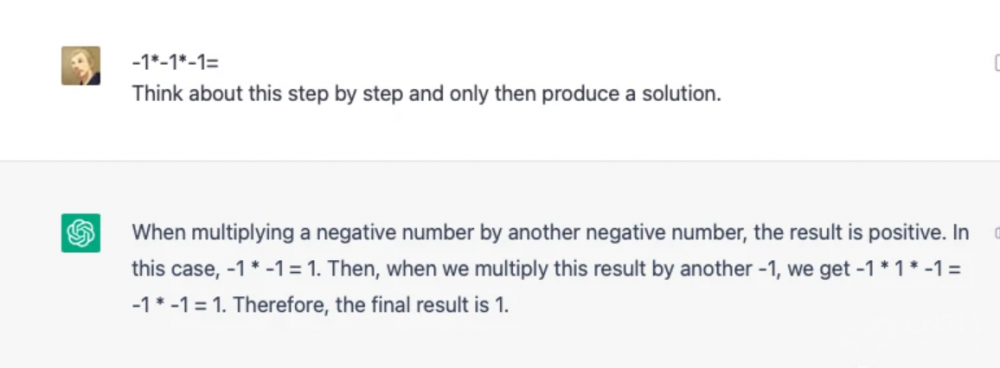Click the words 'another negative number' in reply
The width and height of the screenshot is (1000, 368).
(628, 233)
